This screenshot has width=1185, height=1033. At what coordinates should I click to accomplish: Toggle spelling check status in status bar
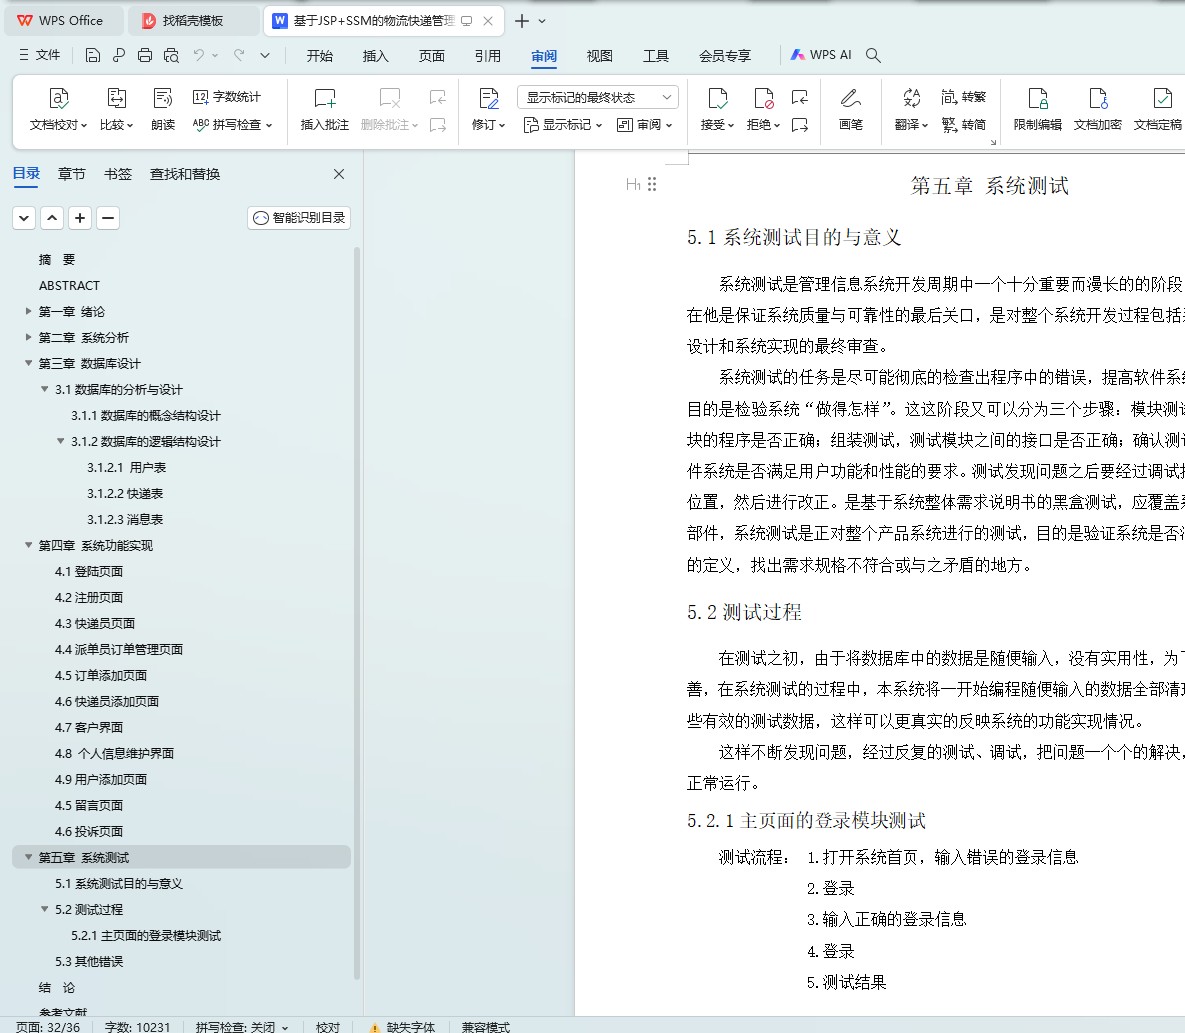point(242,1027)
